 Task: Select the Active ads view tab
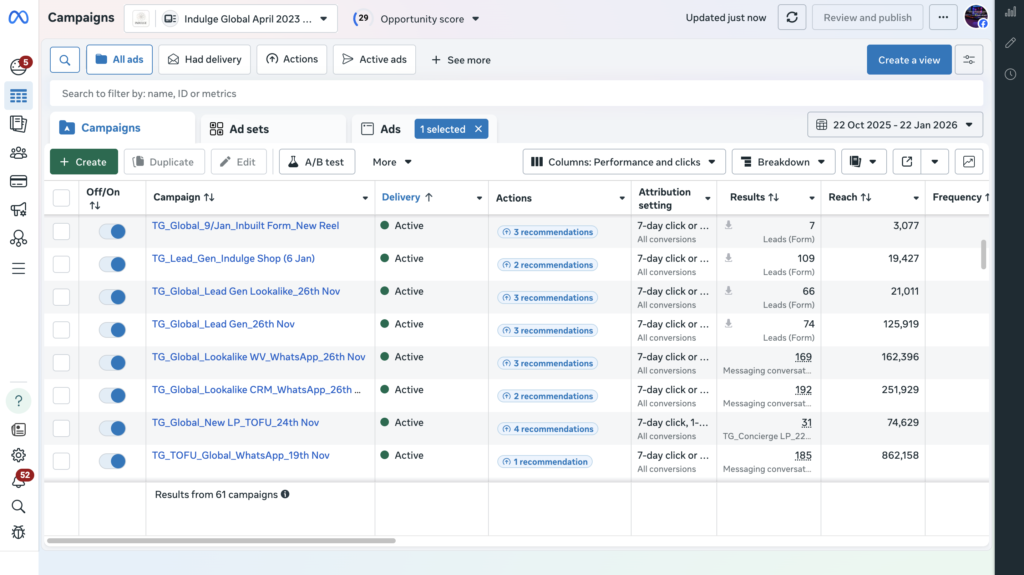(374, 60)
